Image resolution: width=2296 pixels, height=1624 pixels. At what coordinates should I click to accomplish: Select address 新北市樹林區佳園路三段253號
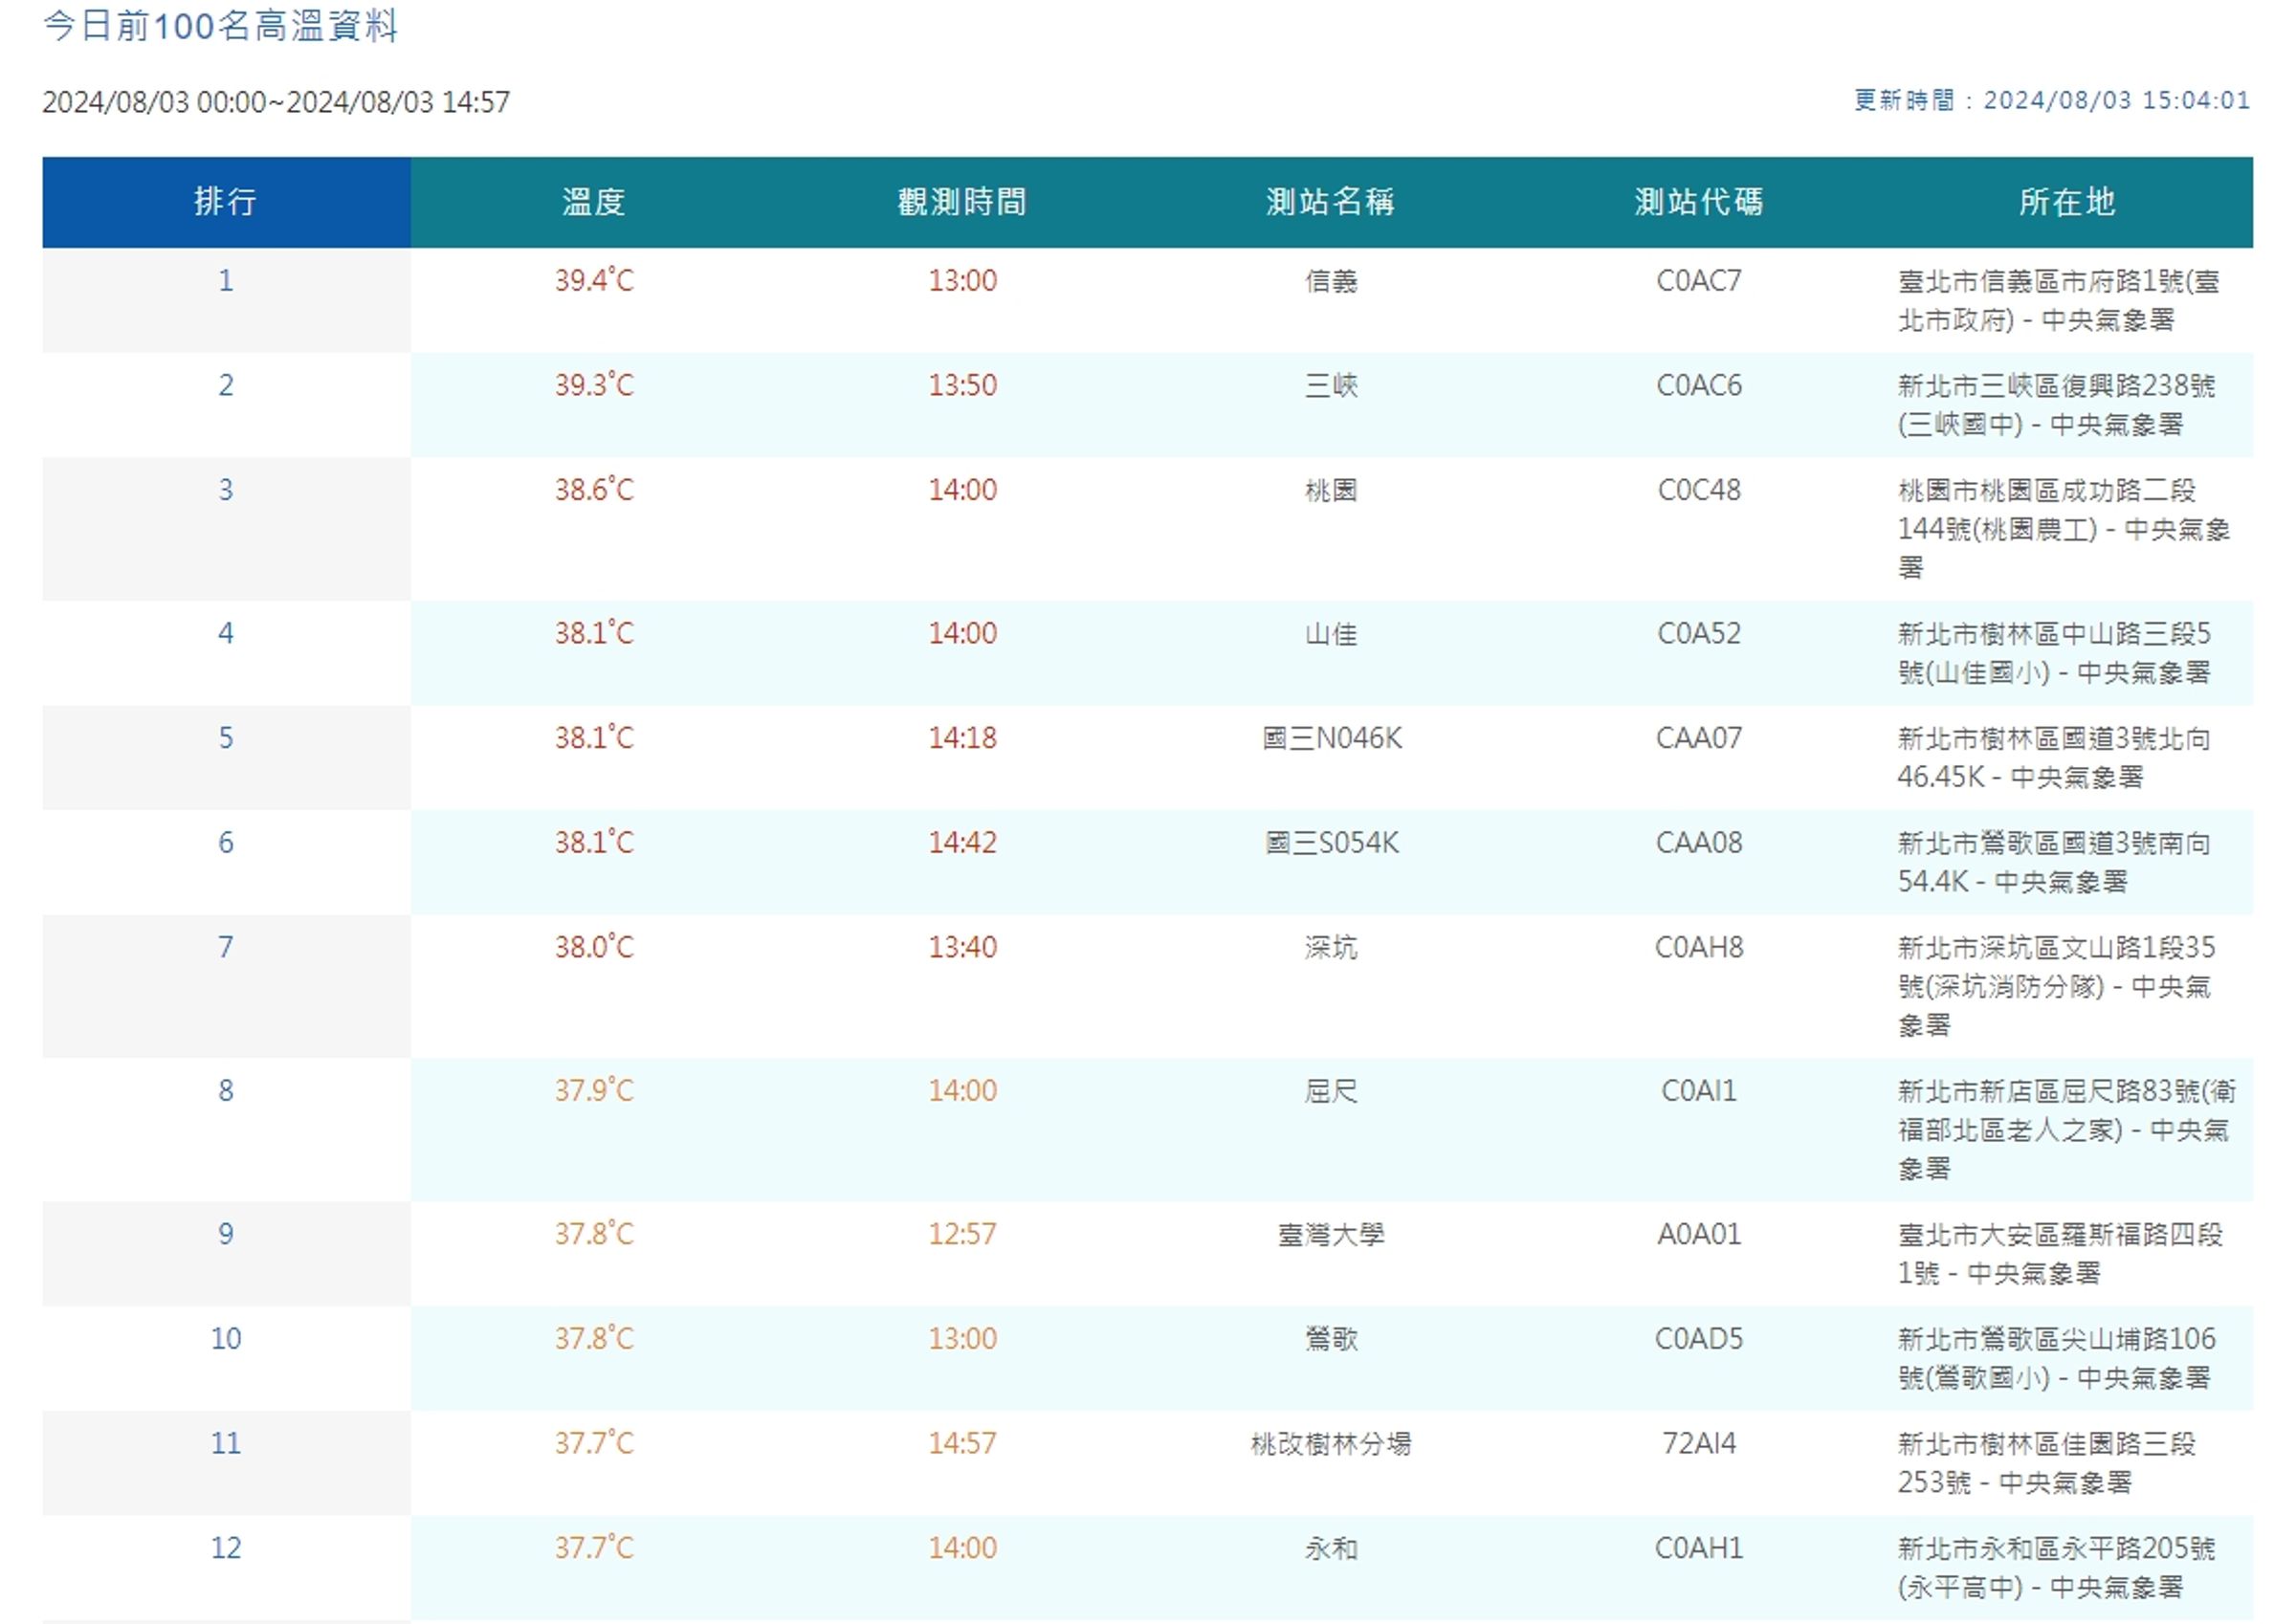[x=2047, y=1463]
